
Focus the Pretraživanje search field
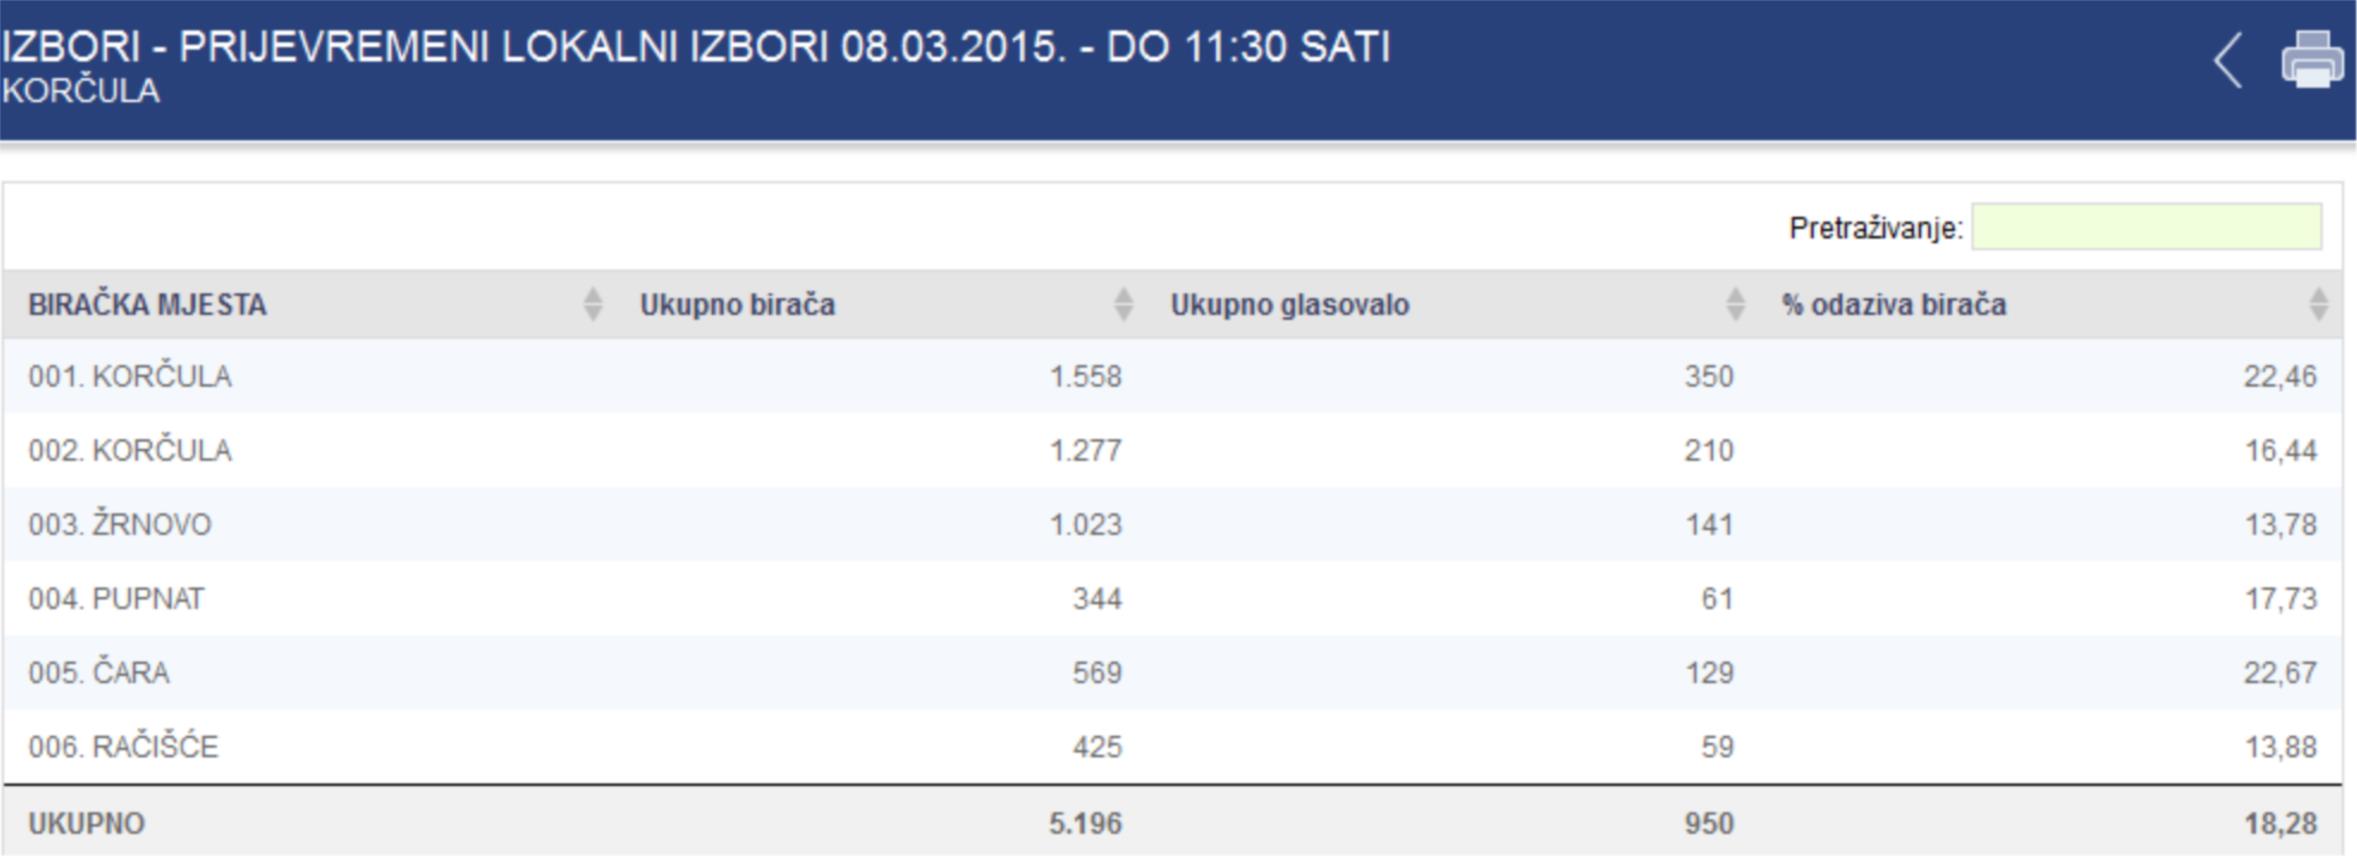(x=2146, y=228)
